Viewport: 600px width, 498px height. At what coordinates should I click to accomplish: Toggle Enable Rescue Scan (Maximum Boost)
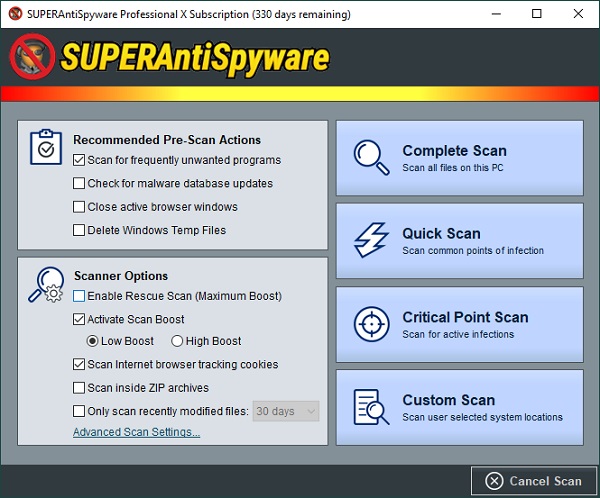pyautogui.click(x=79, y=296)
